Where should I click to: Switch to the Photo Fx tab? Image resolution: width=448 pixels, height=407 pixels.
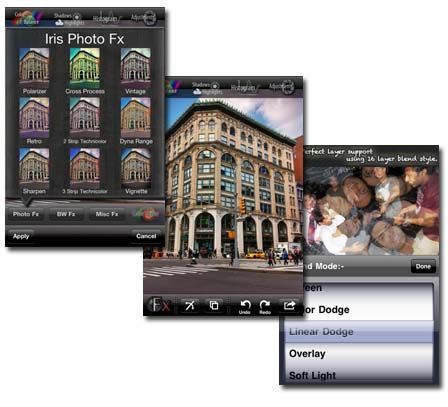pos(26,214)
